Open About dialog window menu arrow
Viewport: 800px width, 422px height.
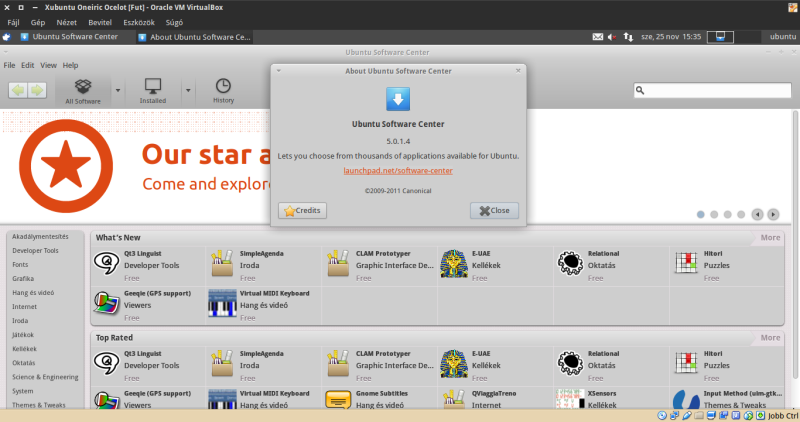pyautogui.click(x=279, y=71)
